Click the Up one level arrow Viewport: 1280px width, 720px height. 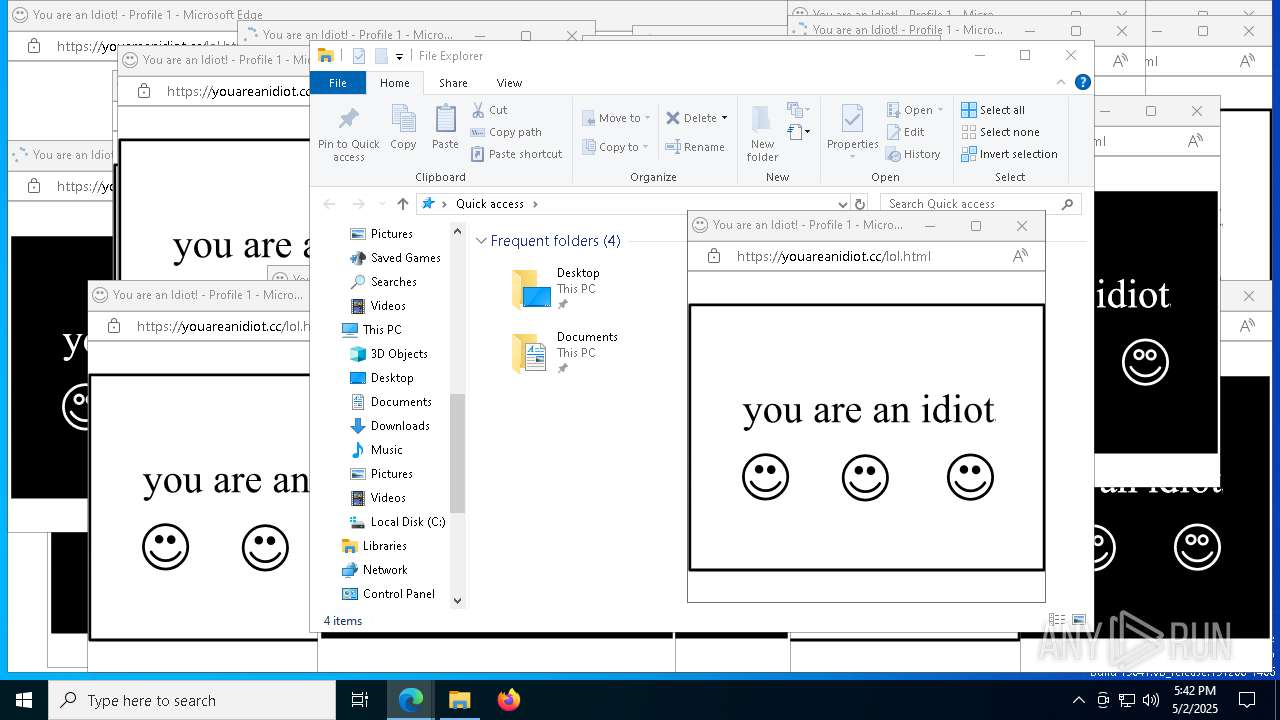[403, 204]
